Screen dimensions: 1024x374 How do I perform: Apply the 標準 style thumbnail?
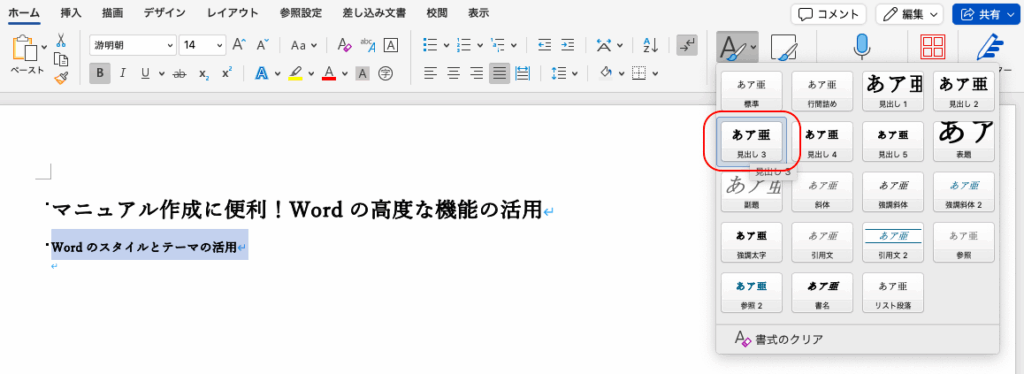pyautogui.click(x=751, y=91)
